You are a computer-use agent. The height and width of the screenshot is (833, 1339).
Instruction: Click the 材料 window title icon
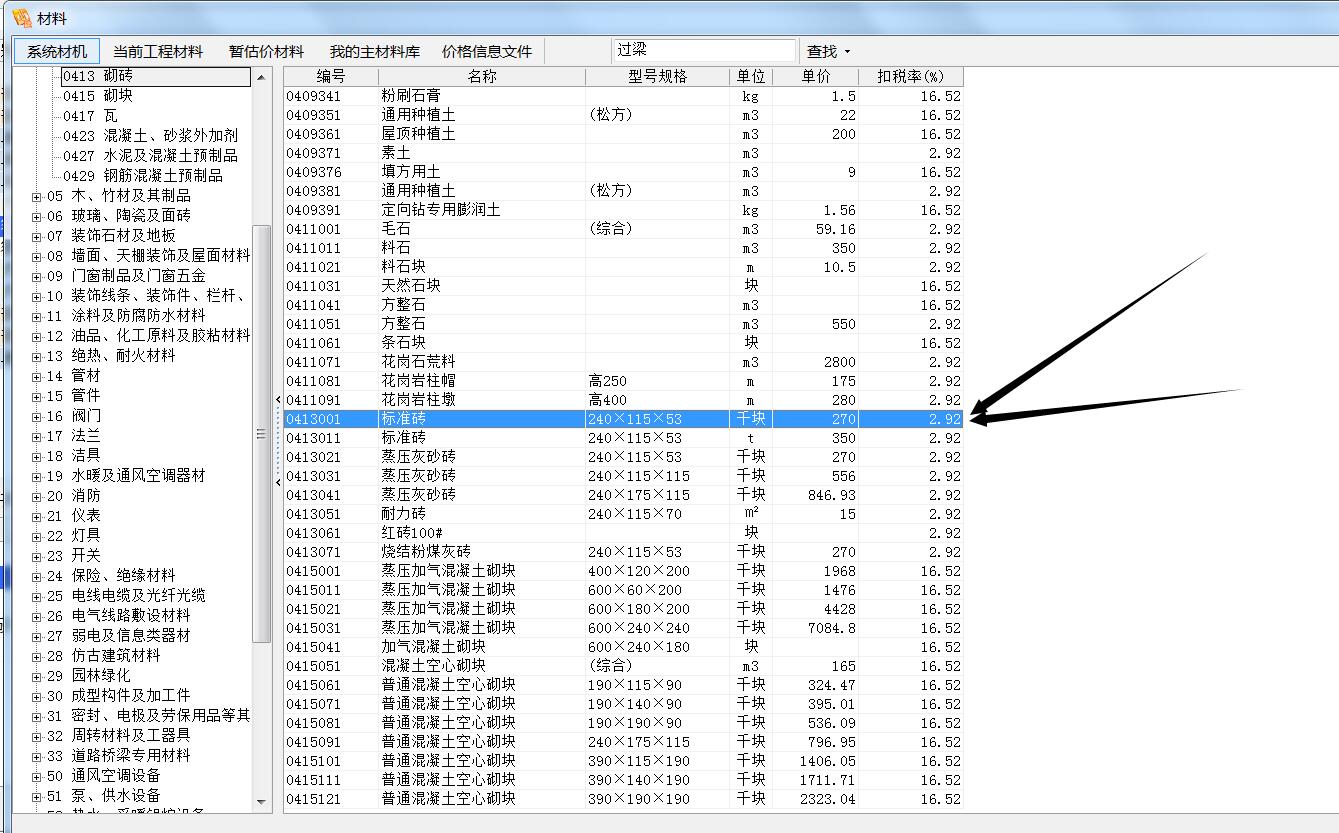[21, 17]
